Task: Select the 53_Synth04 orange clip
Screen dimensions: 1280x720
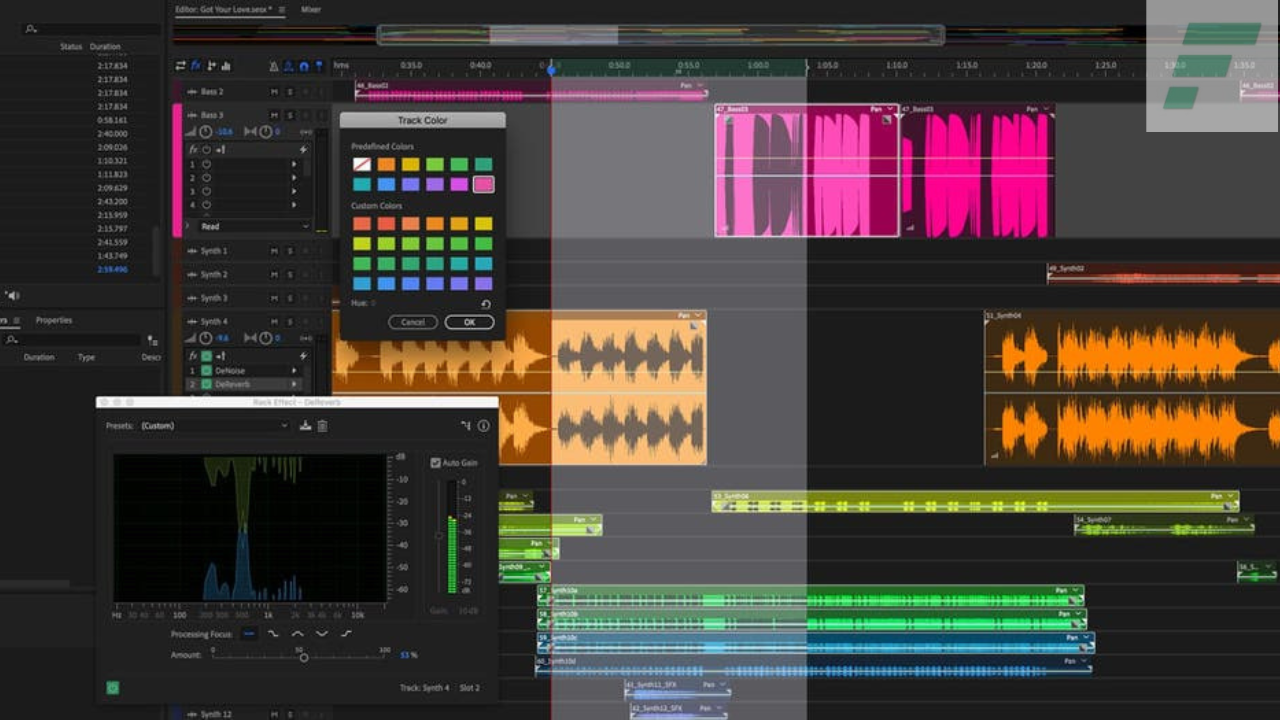Action: pyautogui.click(x=1132, y=388)
